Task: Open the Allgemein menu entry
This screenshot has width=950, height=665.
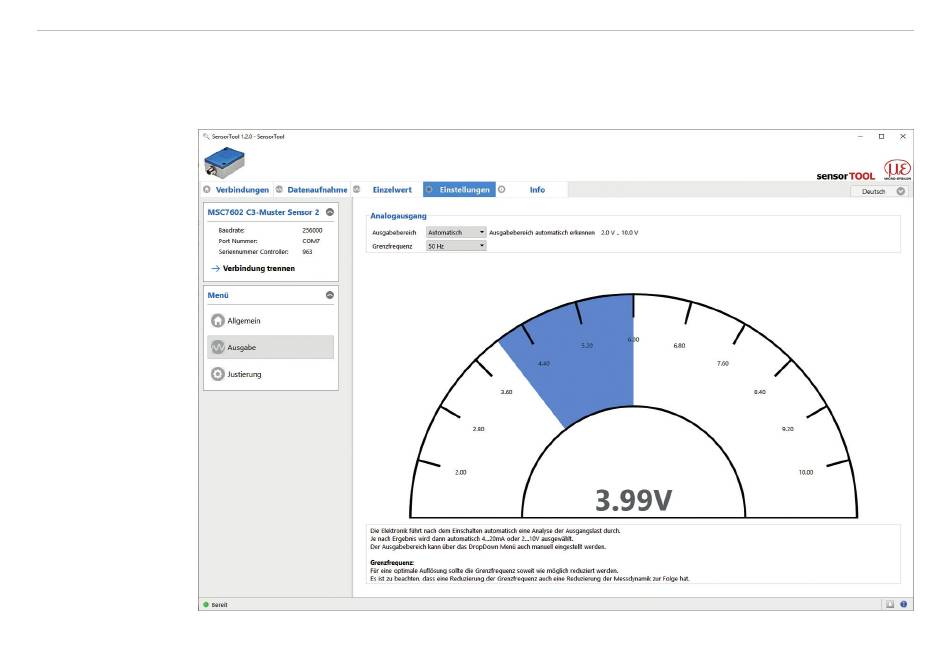Action: point(271,320)
